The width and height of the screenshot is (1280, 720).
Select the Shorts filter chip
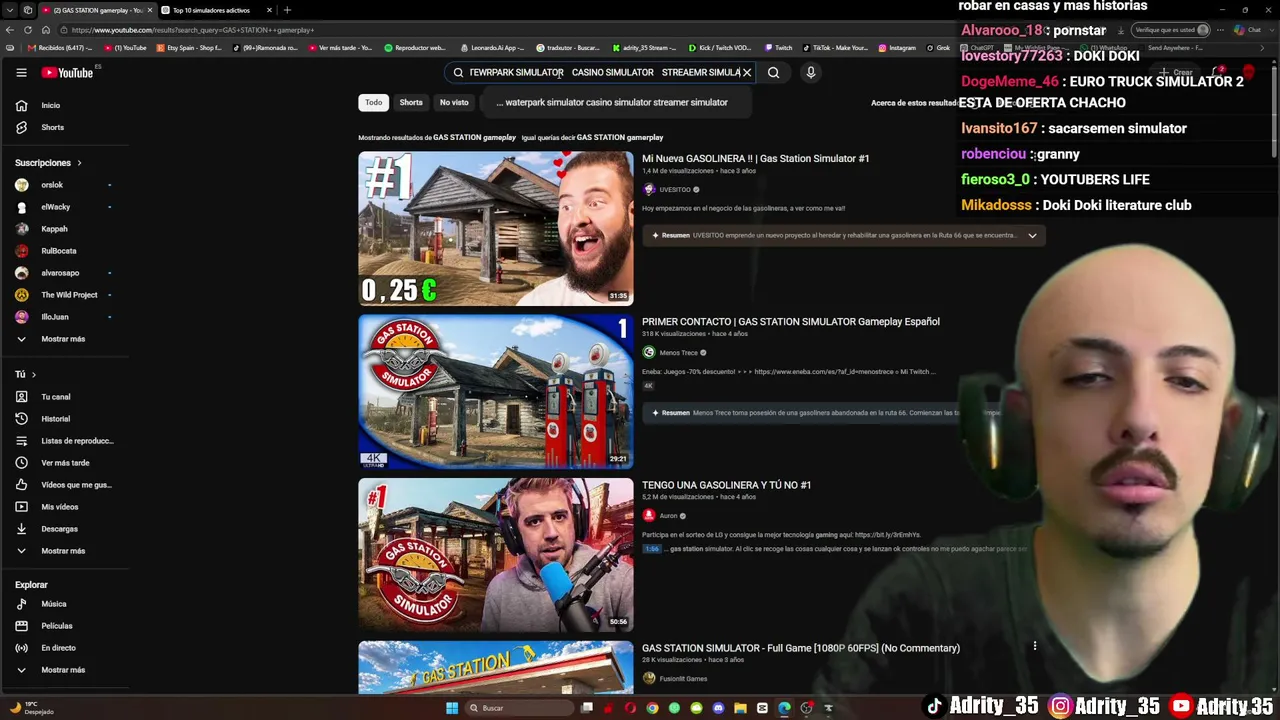(411, 102)
